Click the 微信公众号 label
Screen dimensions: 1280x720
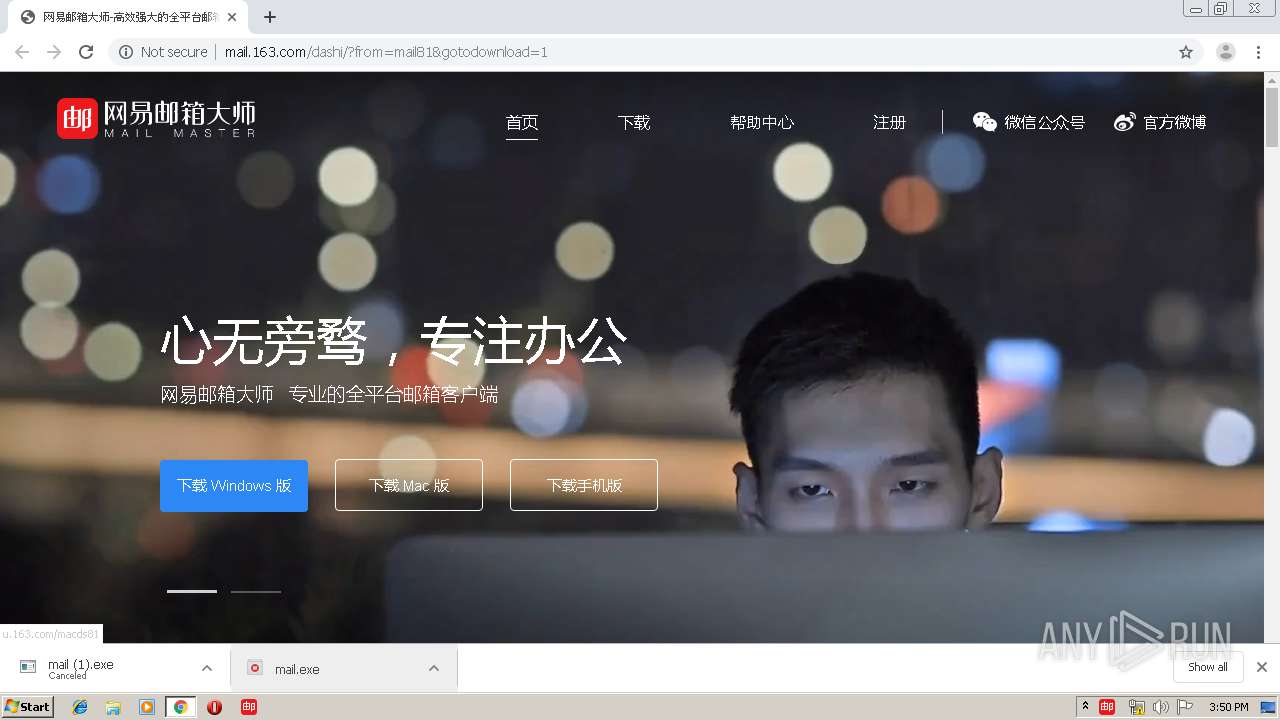[x=1045, y=122]
